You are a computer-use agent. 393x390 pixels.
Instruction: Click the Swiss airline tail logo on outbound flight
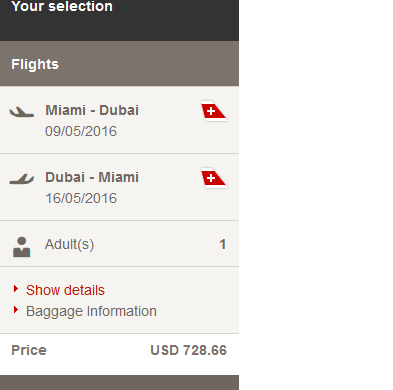pyautogui.click(x=214, y=111)
